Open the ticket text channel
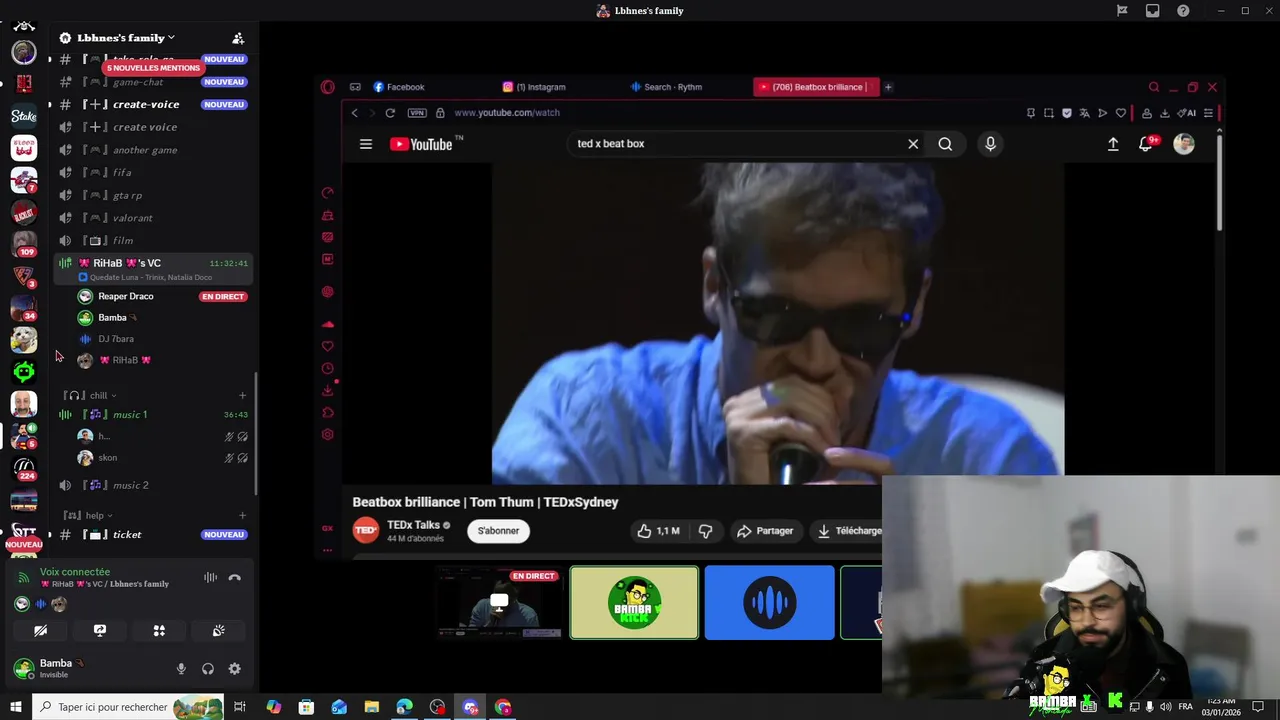Screen dimensions: 1280x720 [x=127, y=535]
